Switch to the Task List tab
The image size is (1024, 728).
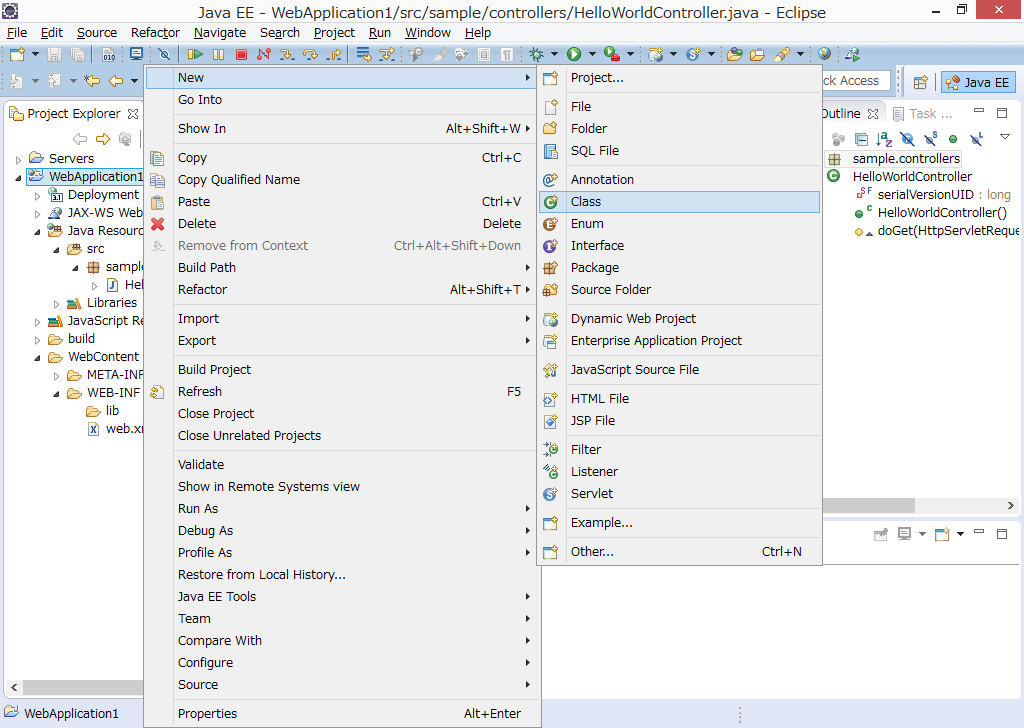point(923,114)
